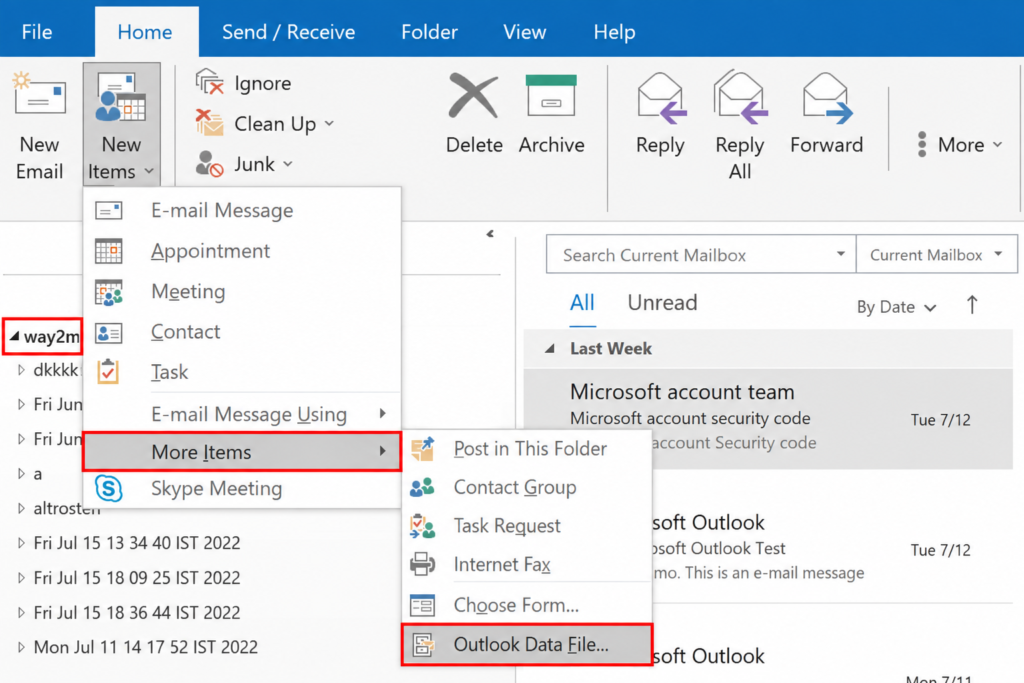Open the New Items dropdown button
Viewport: 1024px width, 683px height.
[121, 125]
